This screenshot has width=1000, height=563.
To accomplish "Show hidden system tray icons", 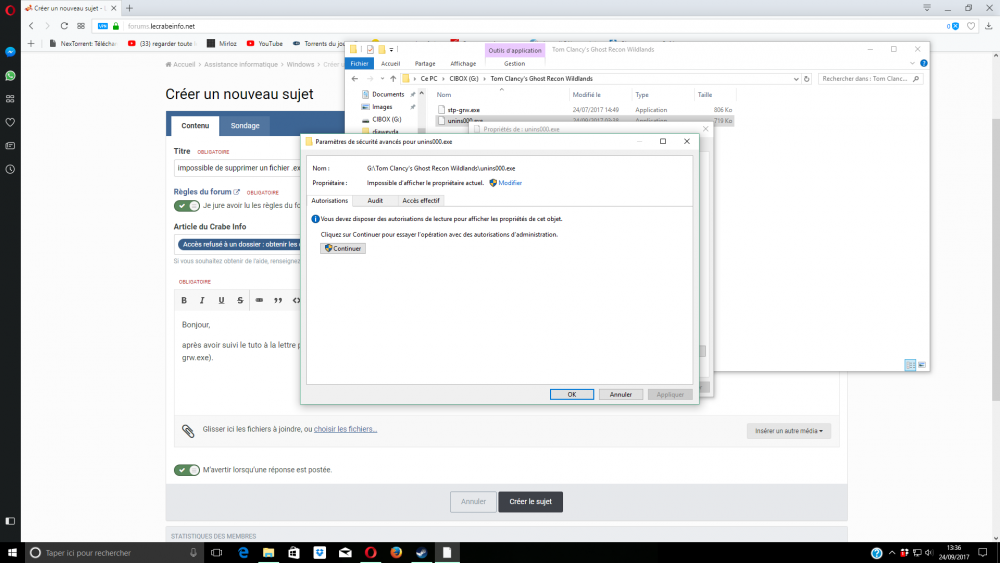I will (x=893, y=553).
